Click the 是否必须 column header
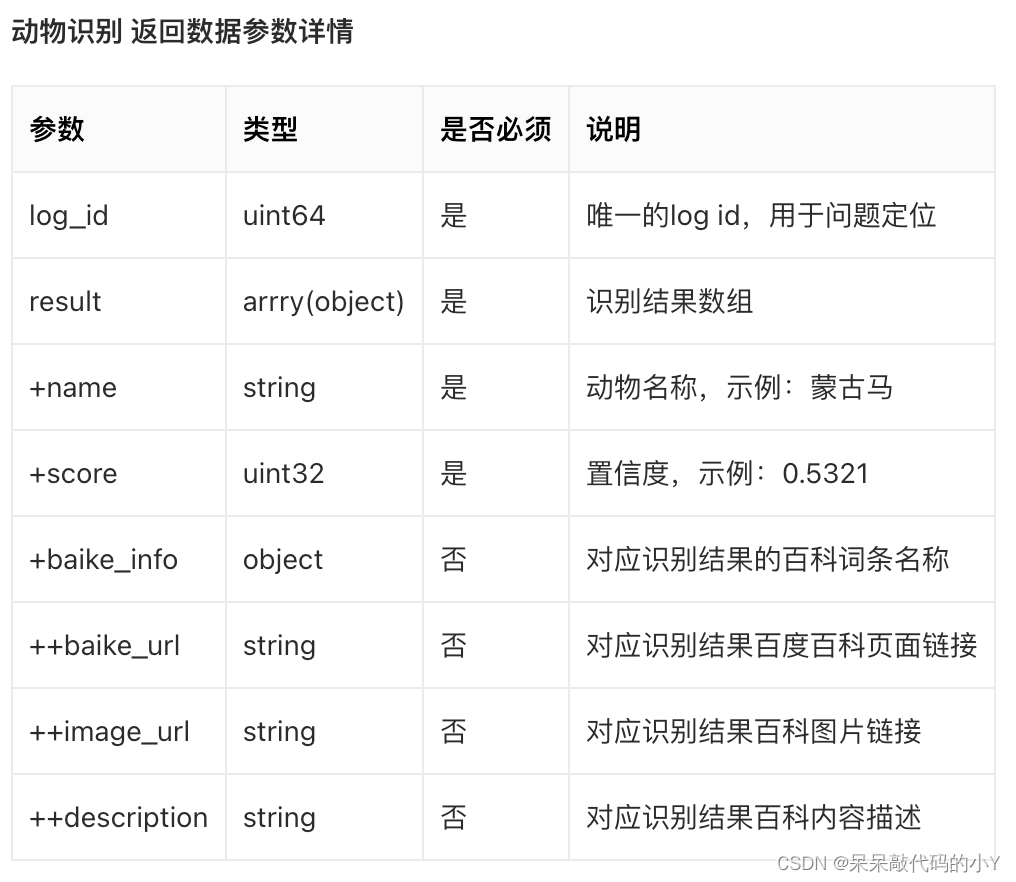 [x=495, y=129]
